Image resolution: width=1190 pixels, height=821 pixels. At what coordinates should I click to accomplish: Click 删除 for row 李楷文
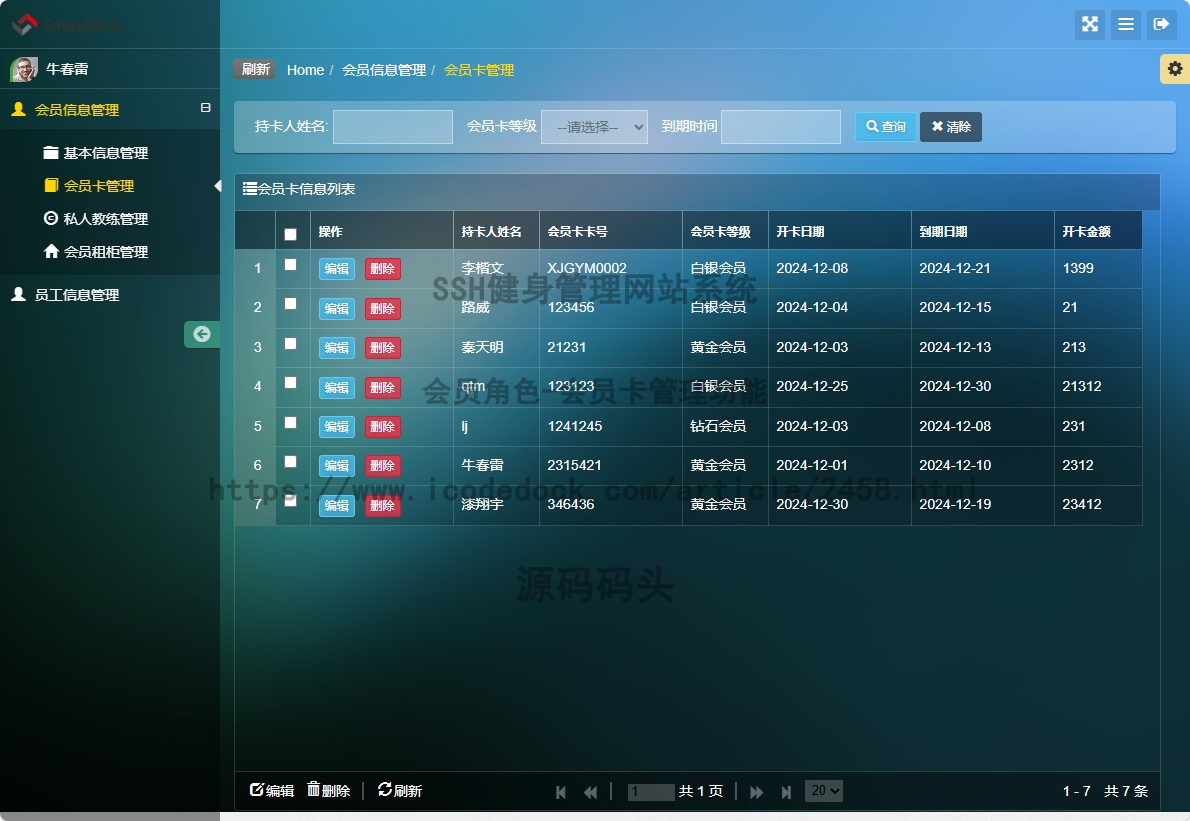click(382, 269)
